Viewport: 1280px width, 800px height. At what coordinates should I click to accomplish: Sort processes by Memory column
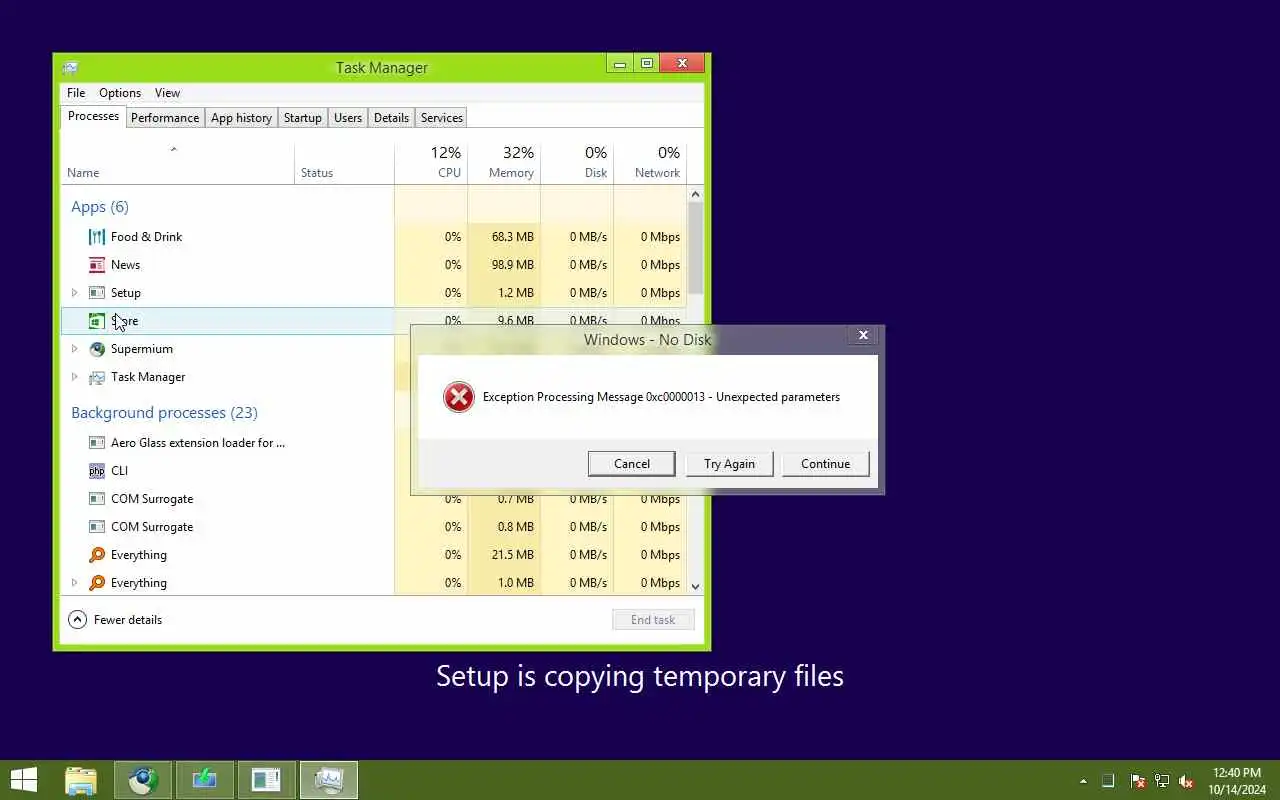tap(504, 164)
